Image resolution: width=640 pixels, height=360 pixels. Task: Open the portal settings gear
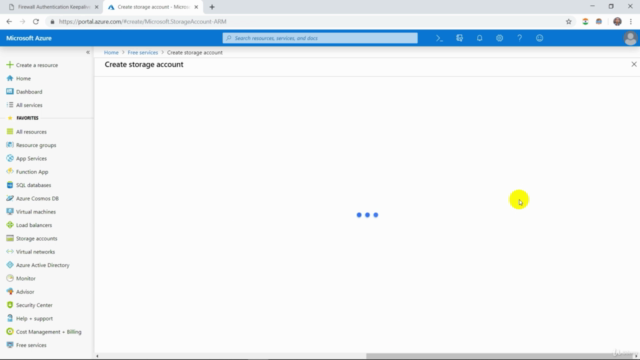499,38
